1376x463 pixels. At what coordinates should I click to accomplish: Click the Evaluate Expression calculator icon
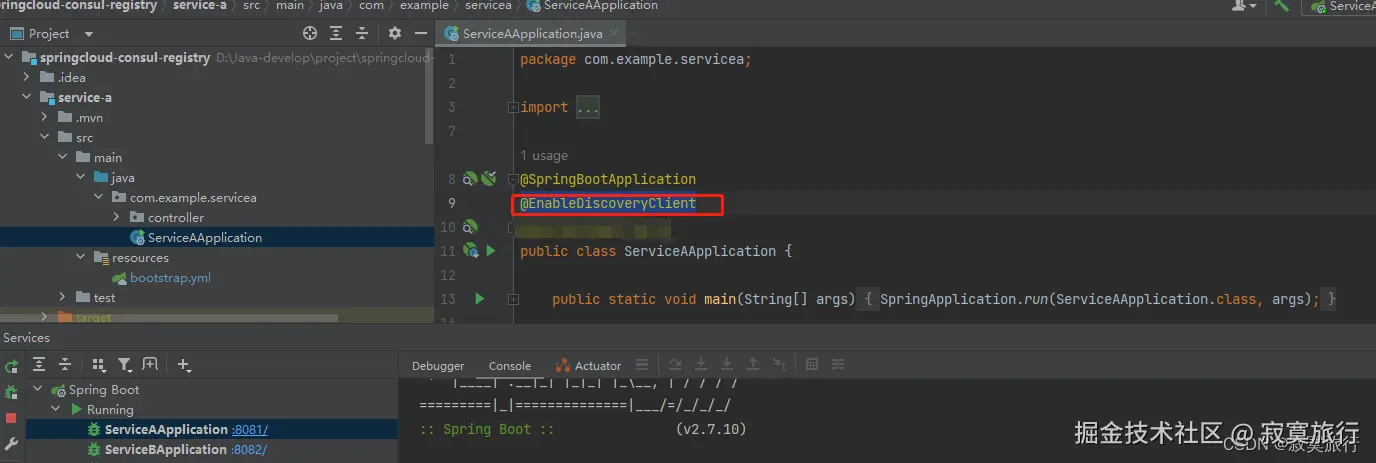click(x=812, y=365)
